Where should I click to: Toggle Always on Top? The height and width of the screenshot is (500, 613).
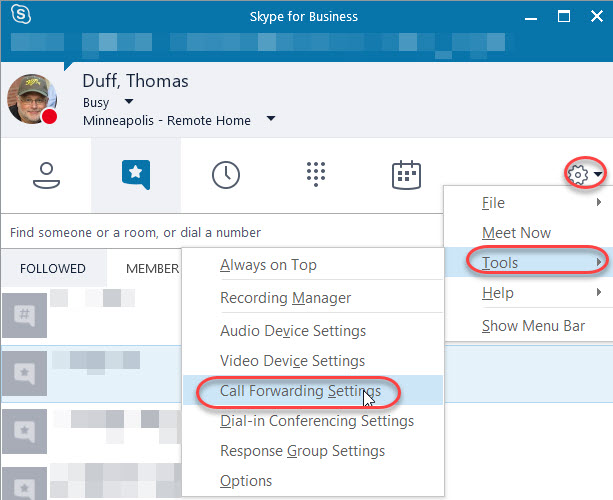pyautogui.click(x=313, y=265)
